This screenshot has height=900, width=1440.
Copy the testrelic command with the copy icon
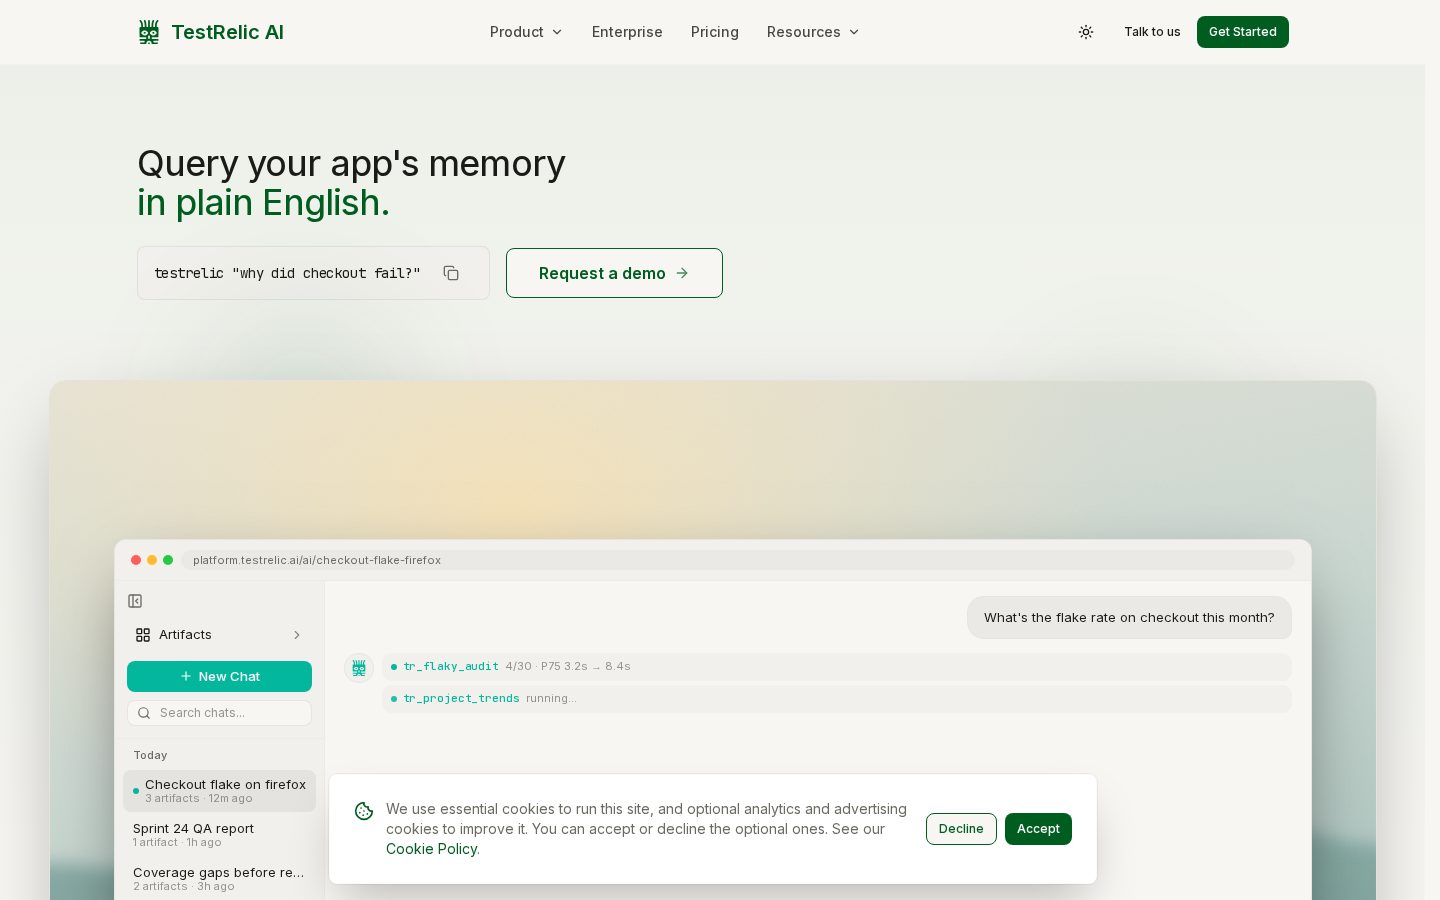tap(451, 273)
